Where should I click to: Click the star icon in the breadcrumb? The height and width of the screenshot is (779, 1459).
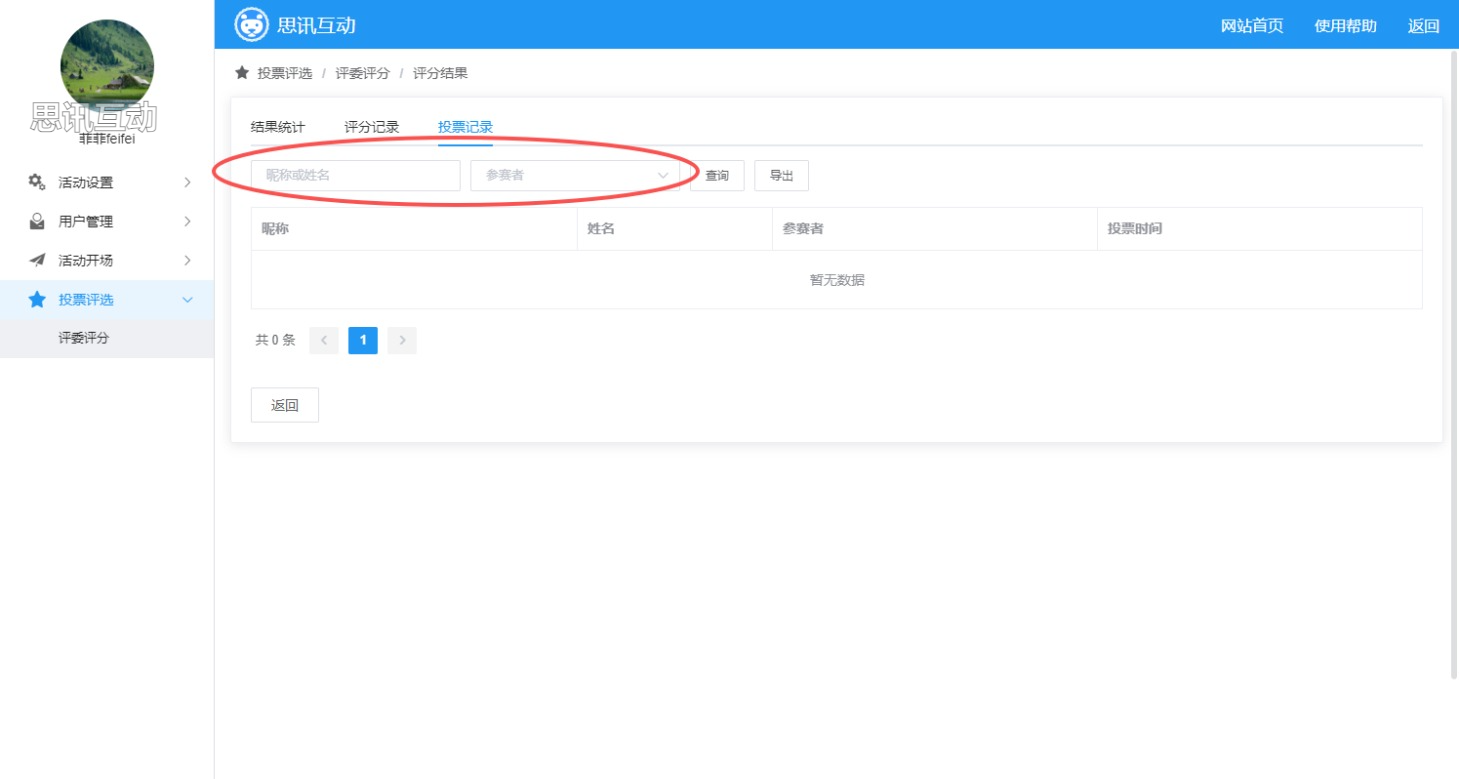click(242, 73)
